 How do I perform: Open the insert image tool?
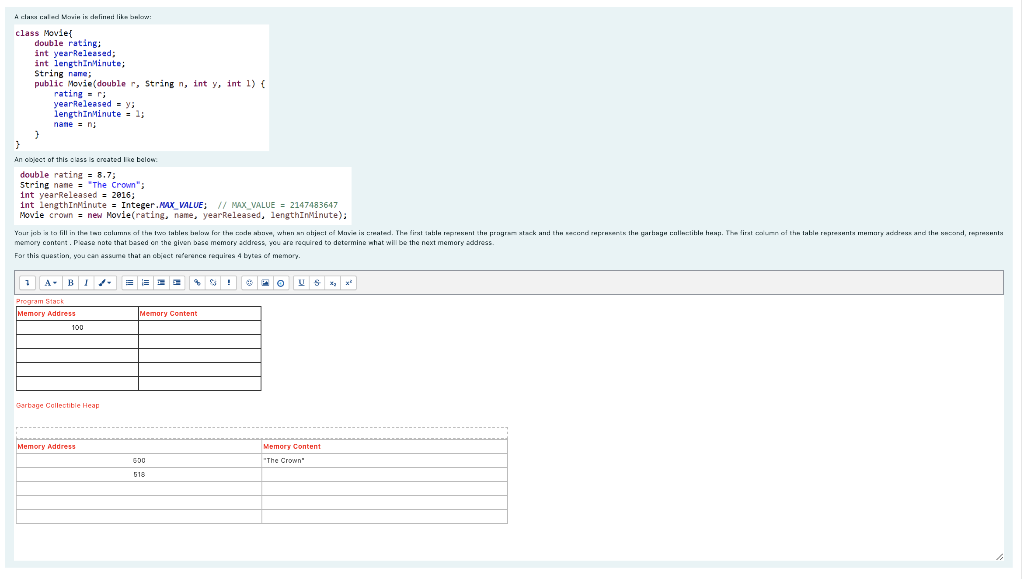(x=266, y=282)
